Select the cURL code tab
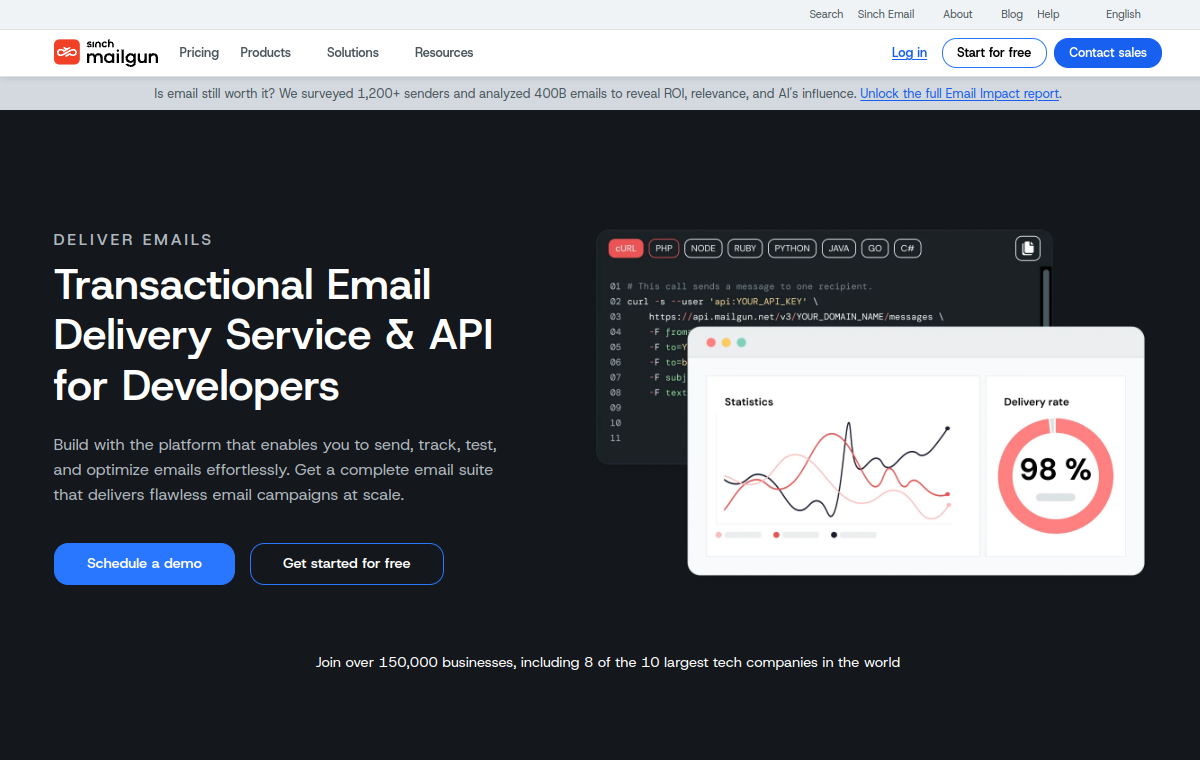This screenshot has height=760, width=1200. pyautogui.click(x=626, y=248)
